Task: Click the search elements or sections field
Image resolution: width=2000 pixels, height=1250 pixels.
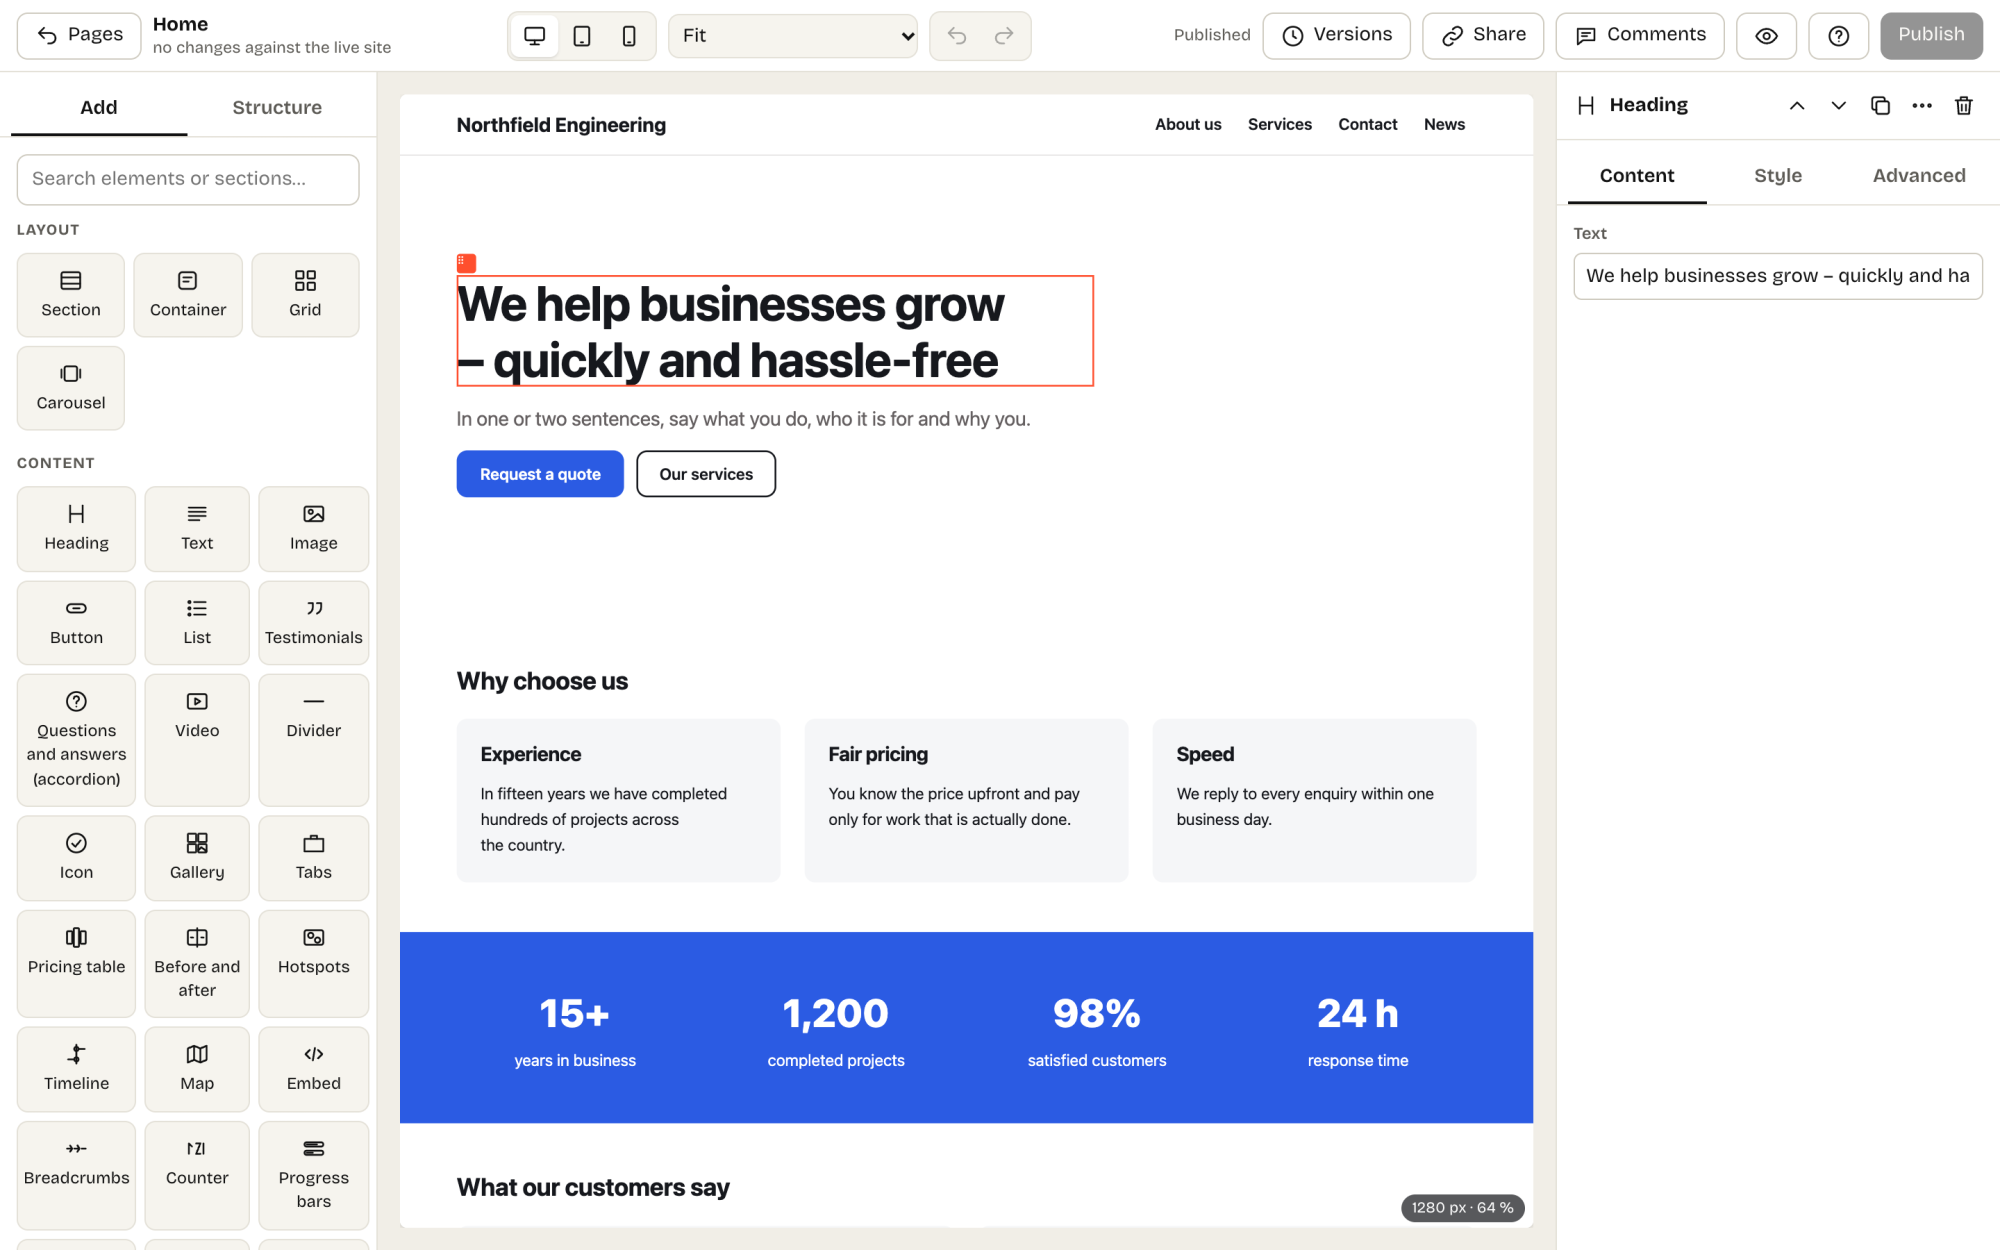Action: (x=188, y=179)
